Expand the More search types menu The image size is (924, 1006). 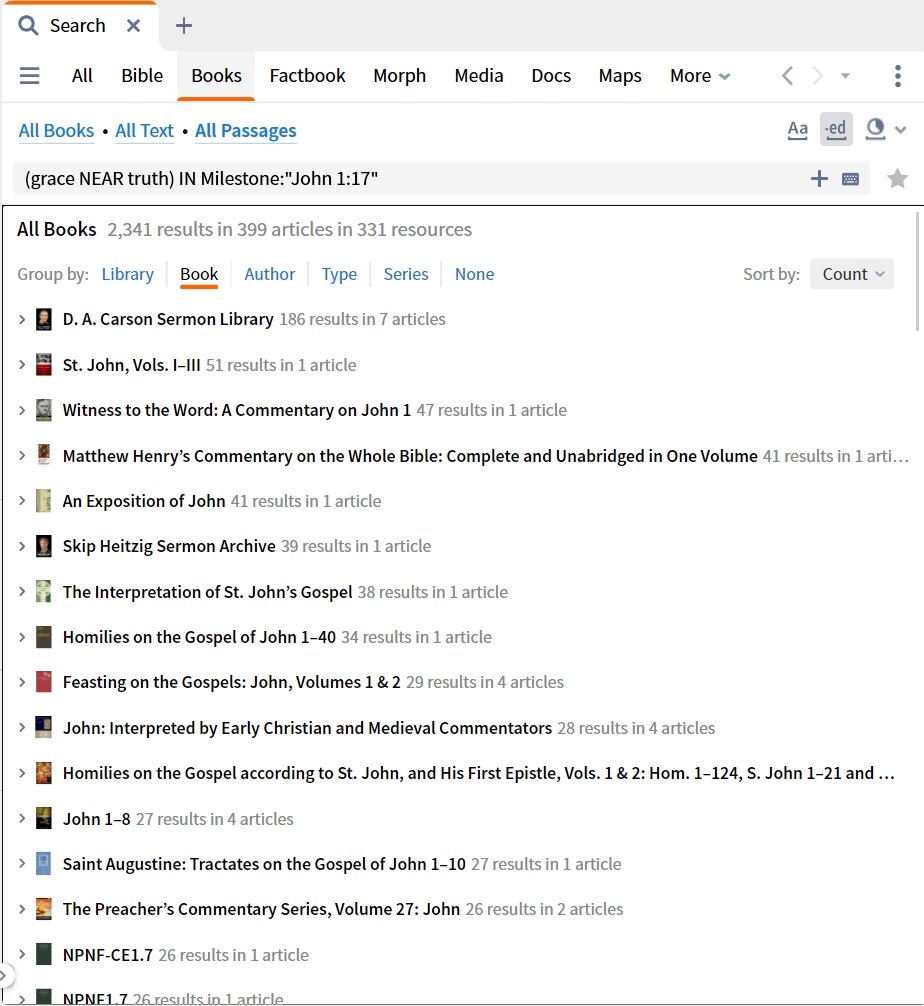[x=700, y=76]
